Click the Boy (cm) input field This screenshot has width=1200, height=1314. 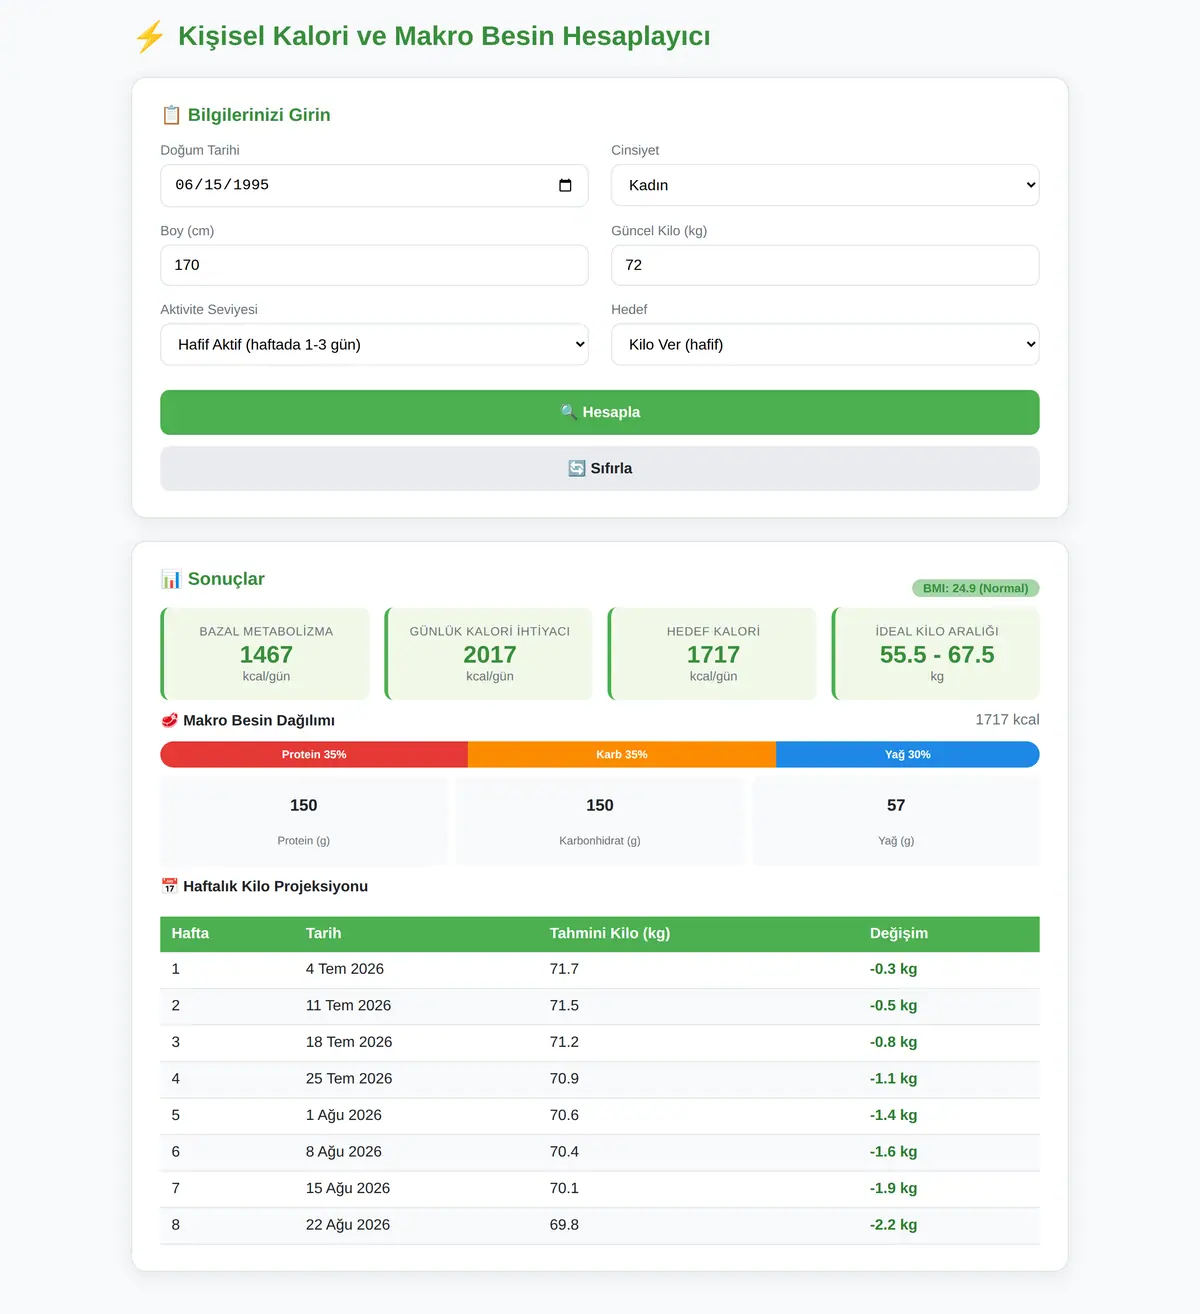[374, 265]
